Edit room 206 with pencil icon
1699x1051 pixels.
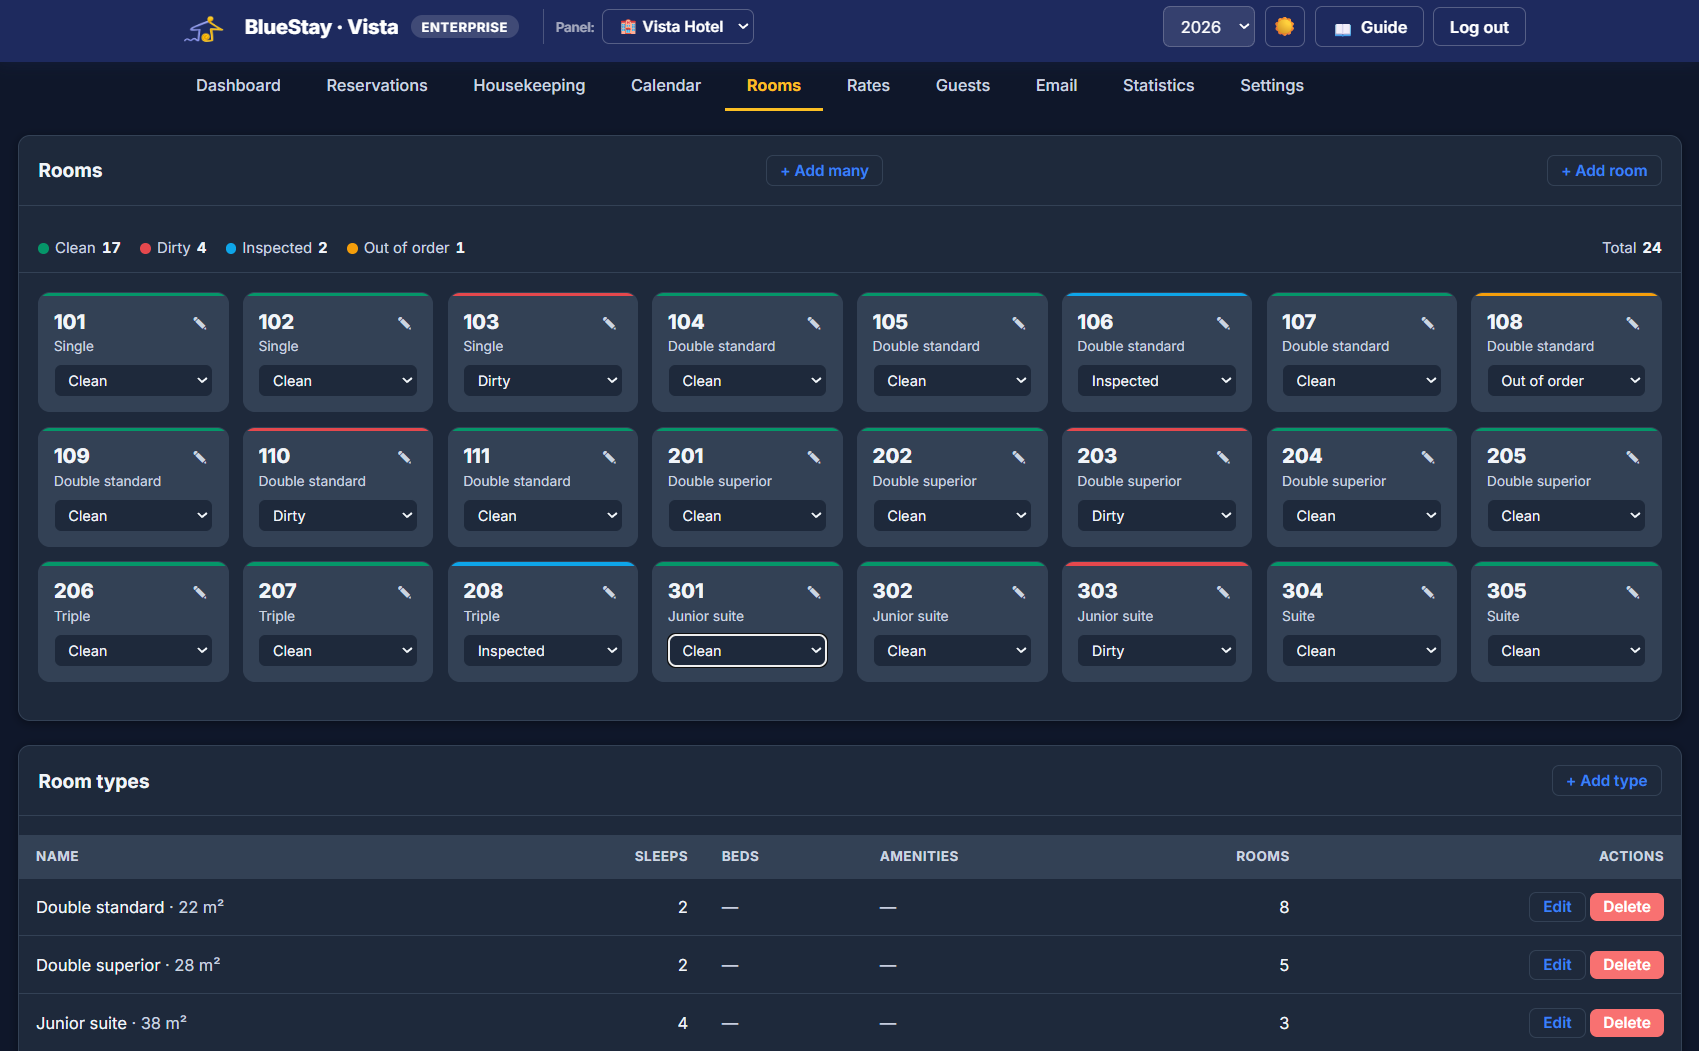(x=200, y=592)
